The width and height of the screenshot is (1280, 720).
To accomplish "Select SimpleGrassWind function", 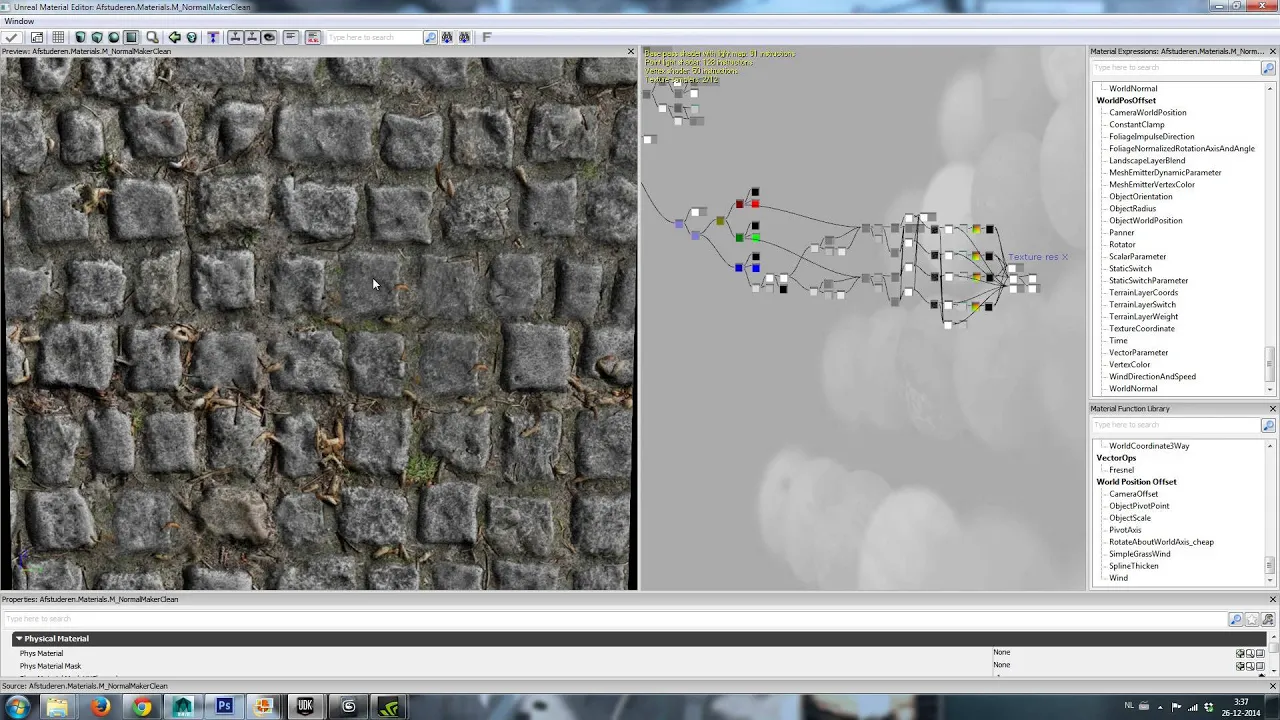I will [x=1139, y=554].
